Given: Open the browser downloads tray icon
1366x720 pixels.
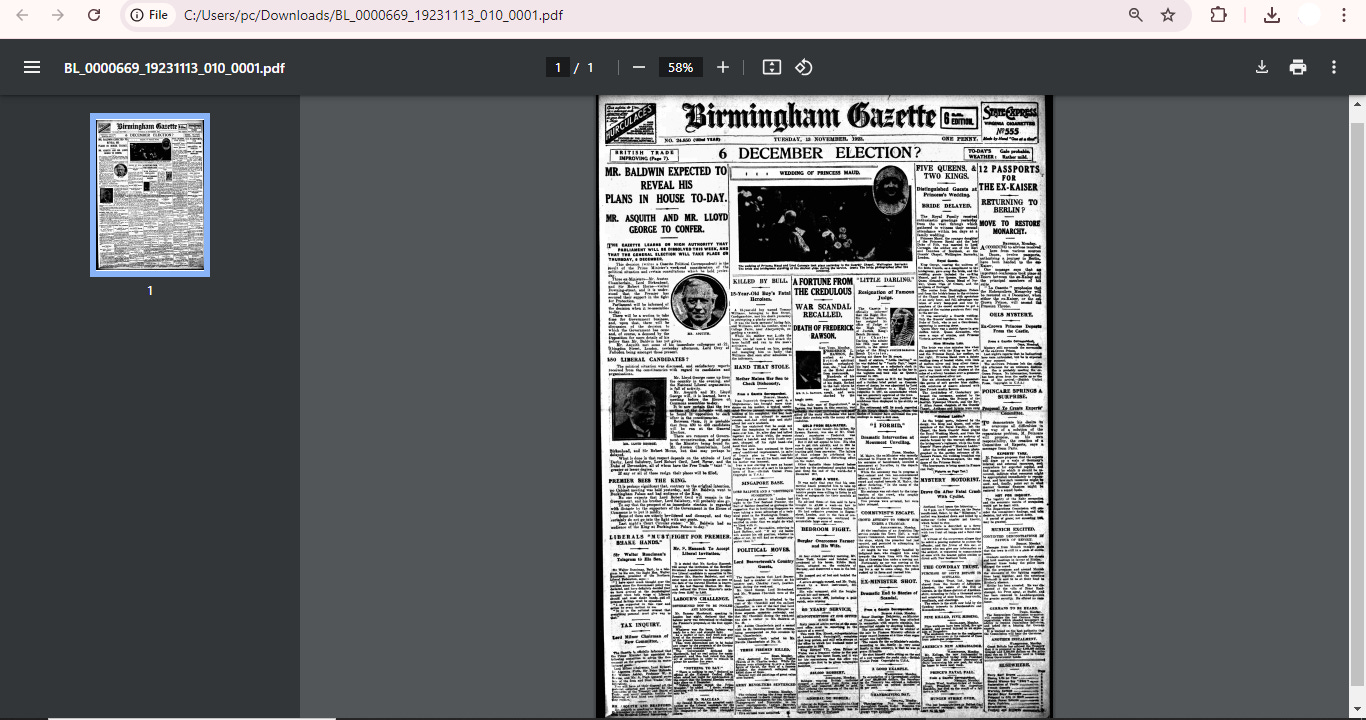Looking at the screenshot, I should click(x=1272, y=15).
